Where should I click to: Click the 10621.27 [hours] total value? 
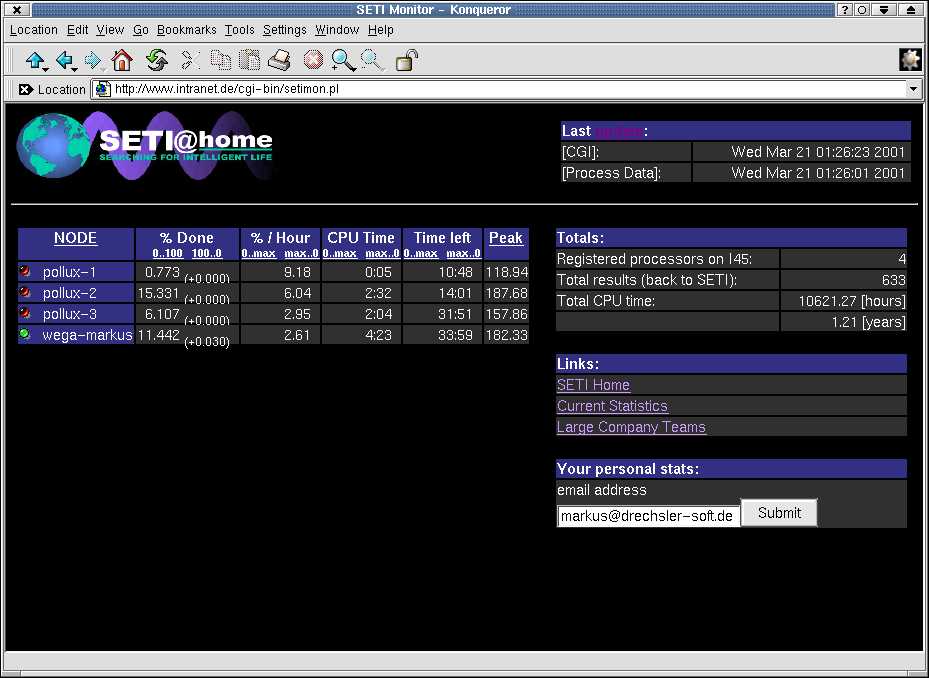852,300
